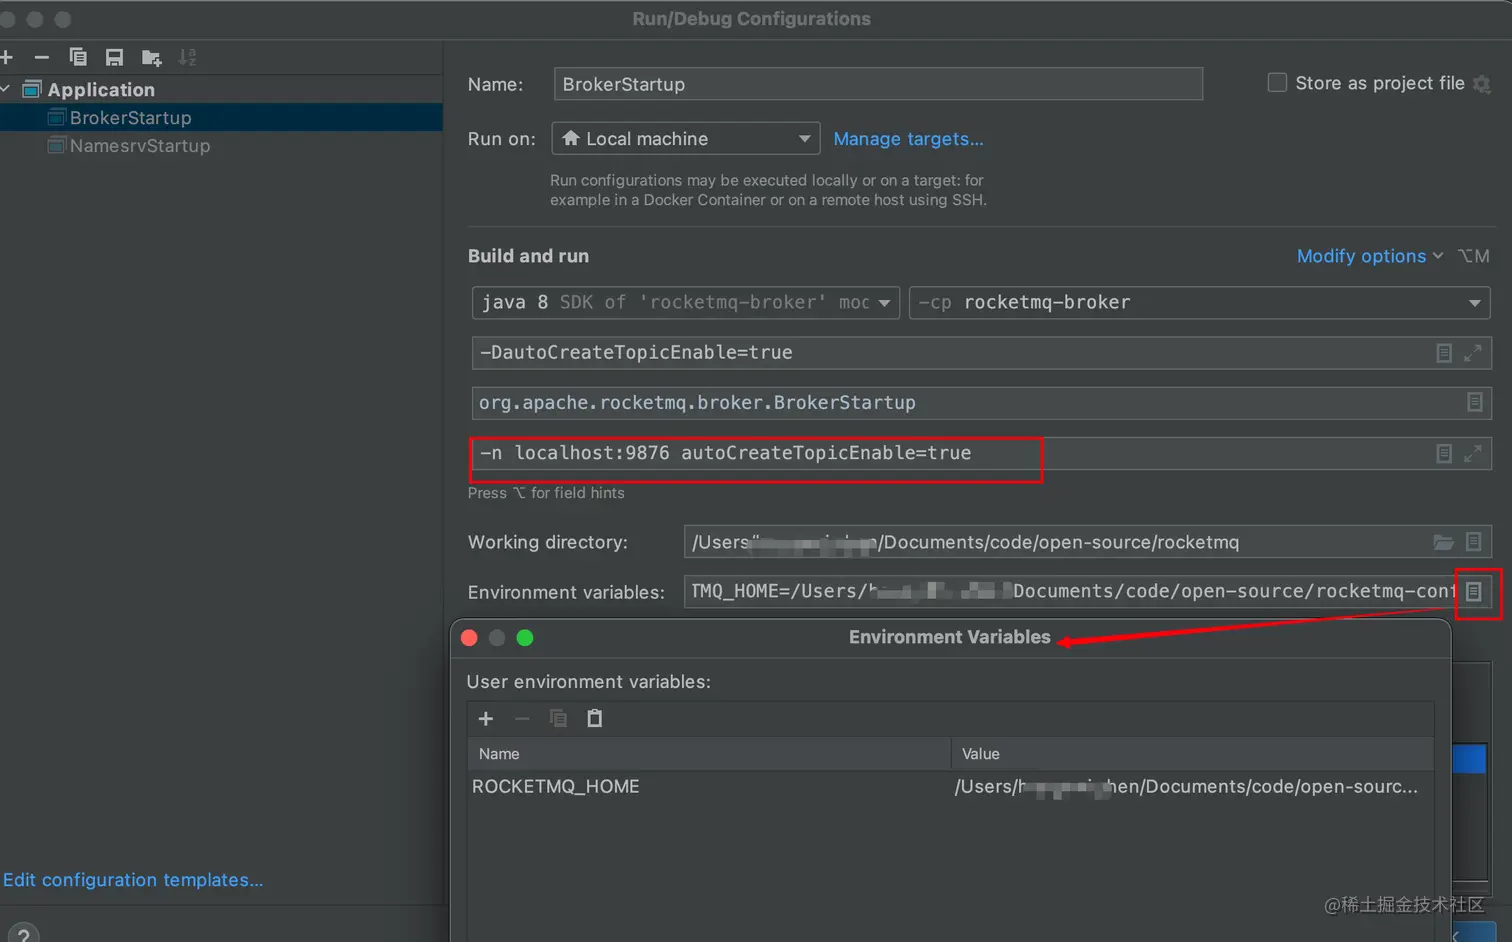The height and width of the screenshot is (942, 1512).
Task: Sort the table by the Value column header
Action: pos(1192,754)
